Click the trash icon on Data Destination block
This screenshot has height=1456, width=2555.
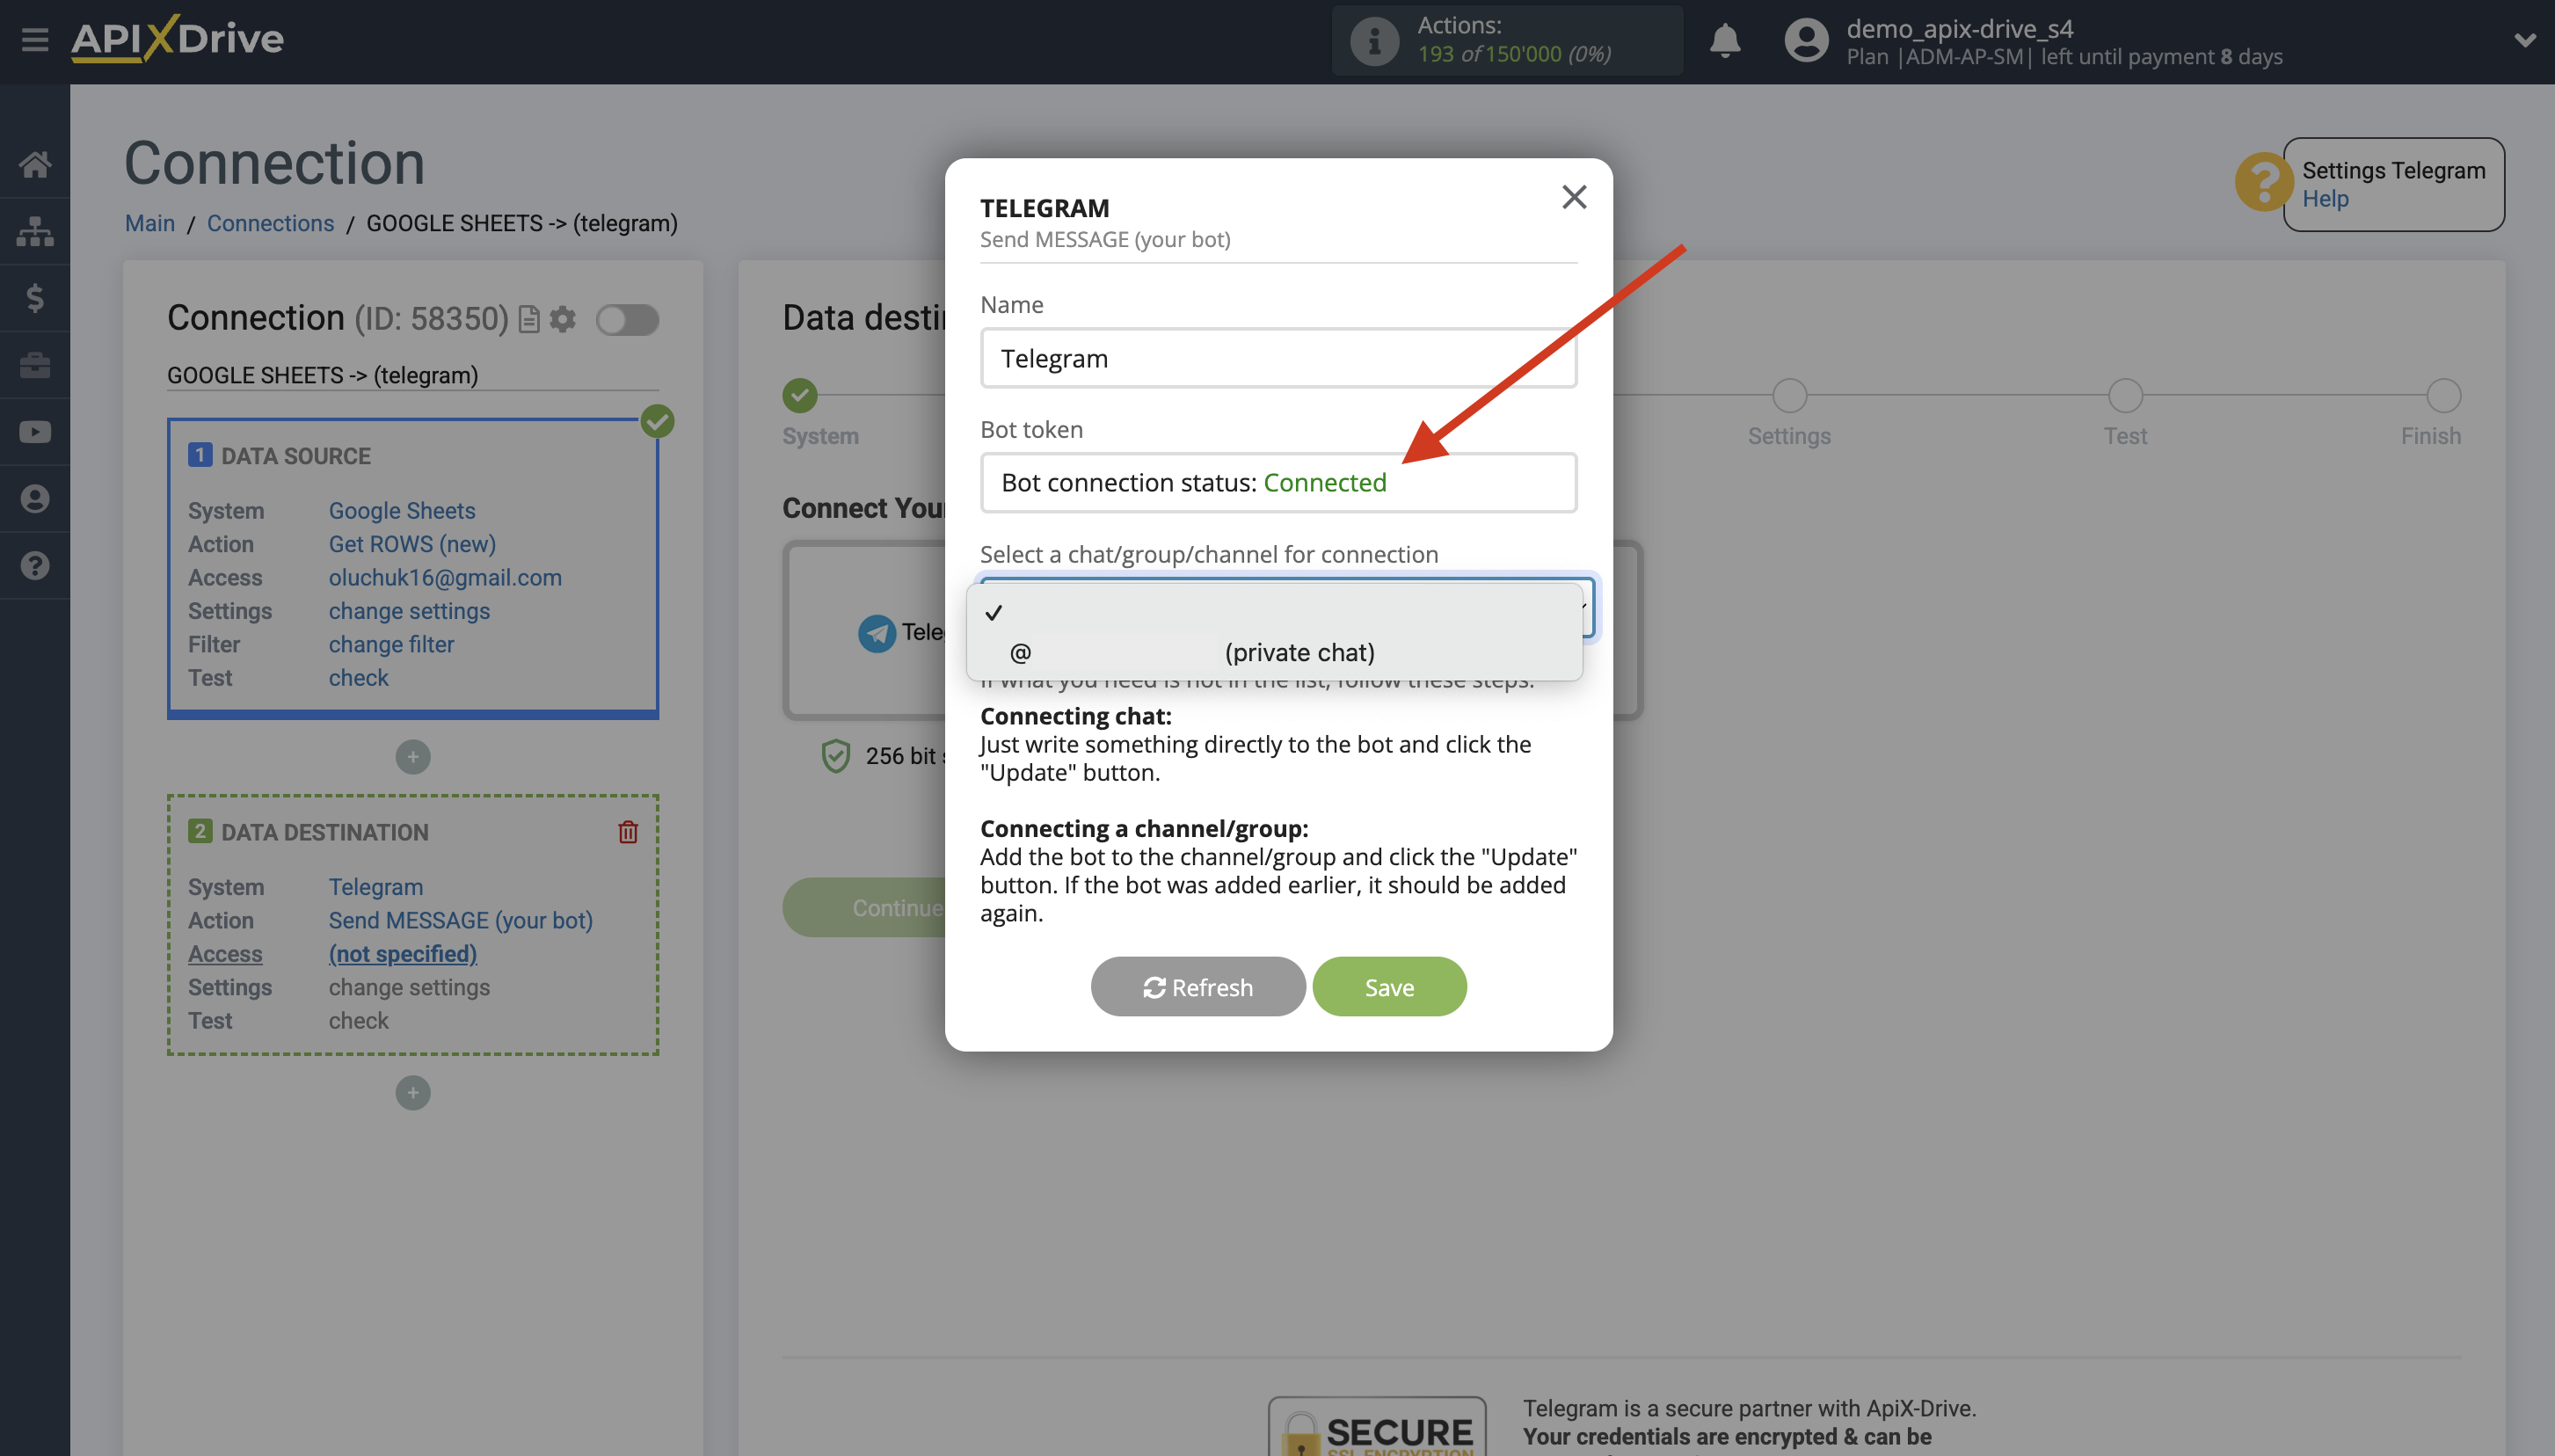pos(628,831)
